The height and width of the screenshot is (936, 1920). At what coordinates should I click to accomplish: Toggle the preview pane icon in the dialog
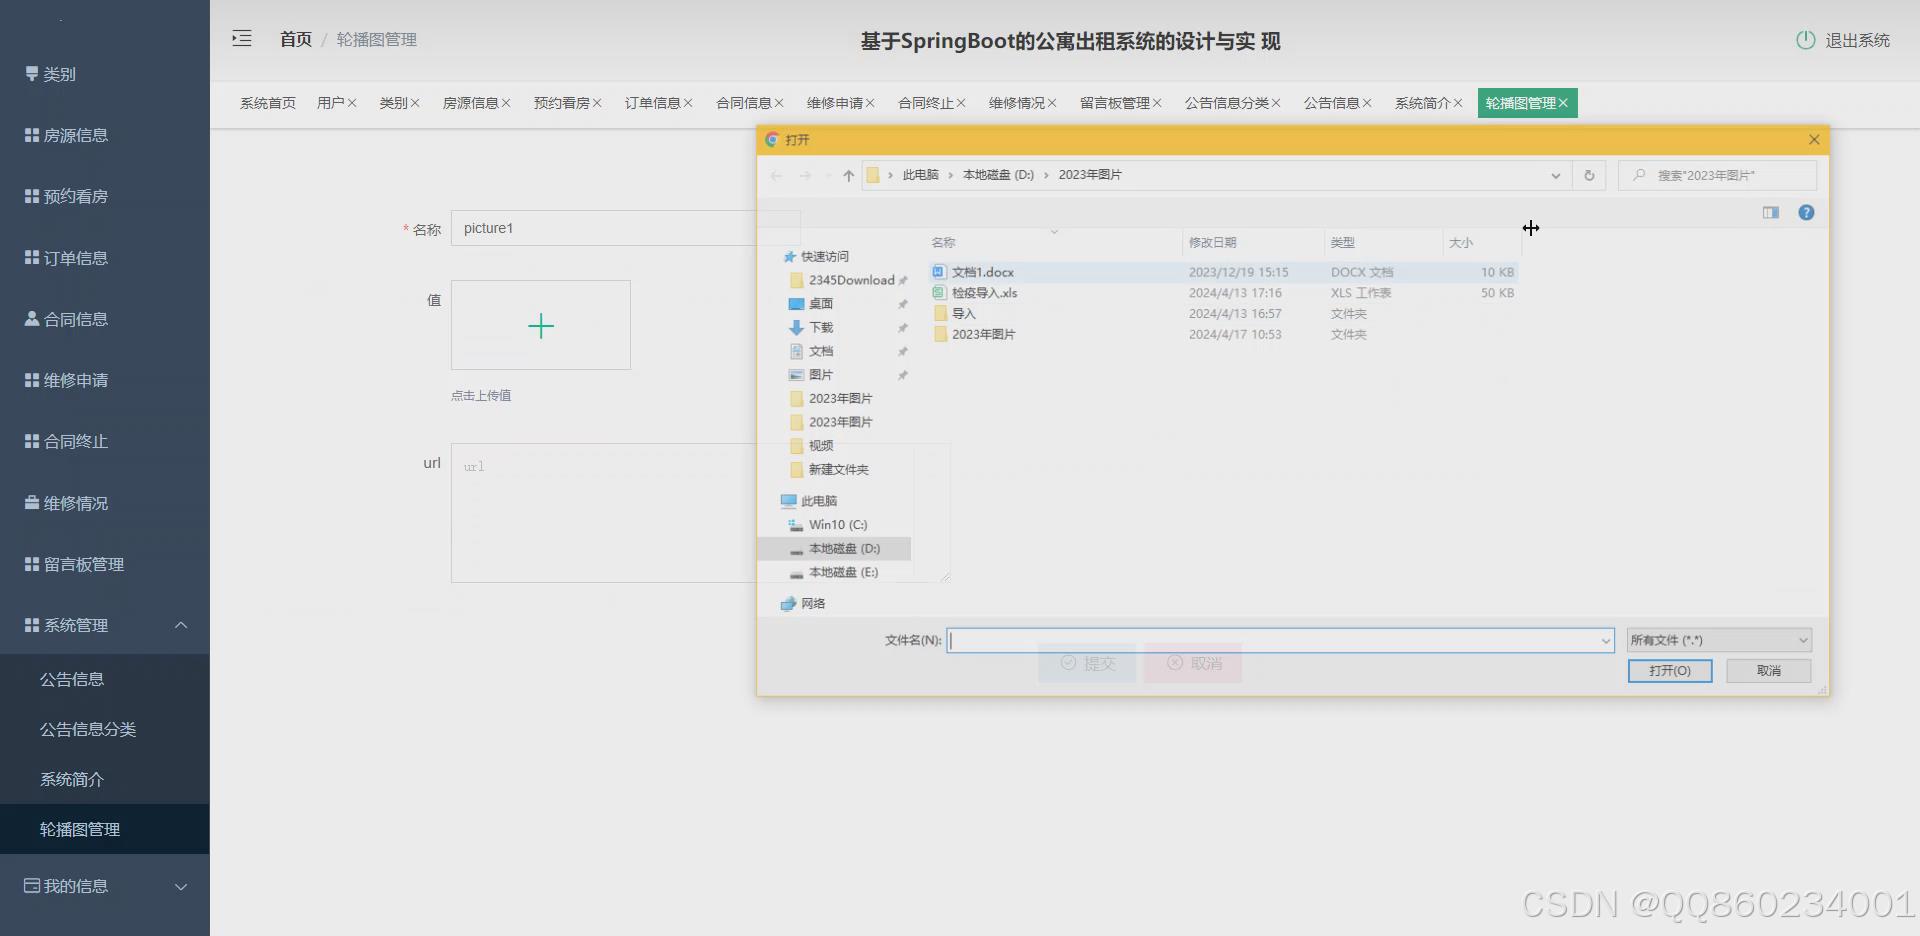click(1771, 212)
